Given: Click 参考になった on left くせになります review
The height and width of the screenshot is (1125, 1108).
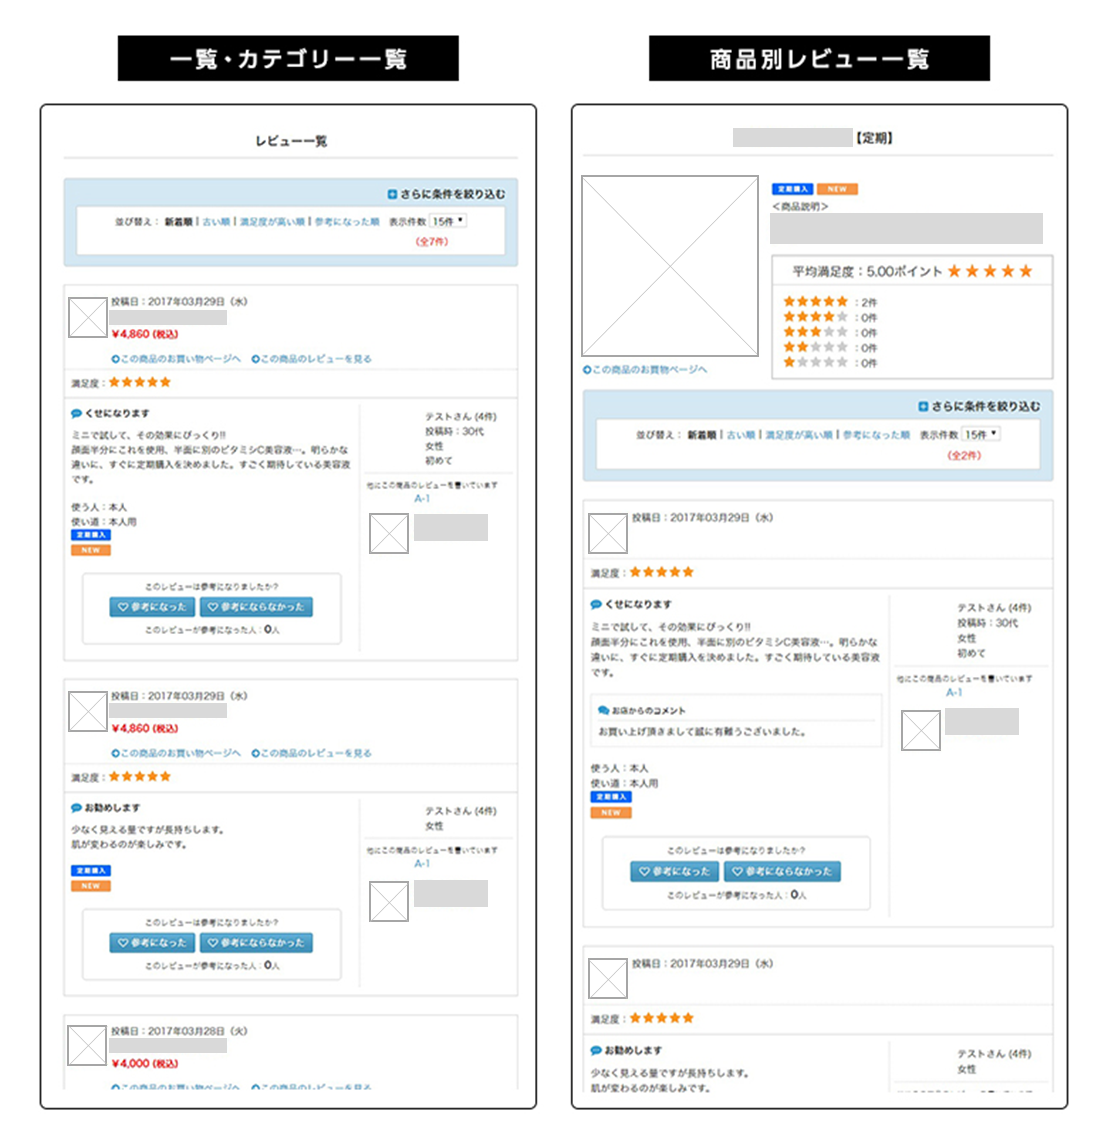Looking at the screenshot, I should (151, 607).
